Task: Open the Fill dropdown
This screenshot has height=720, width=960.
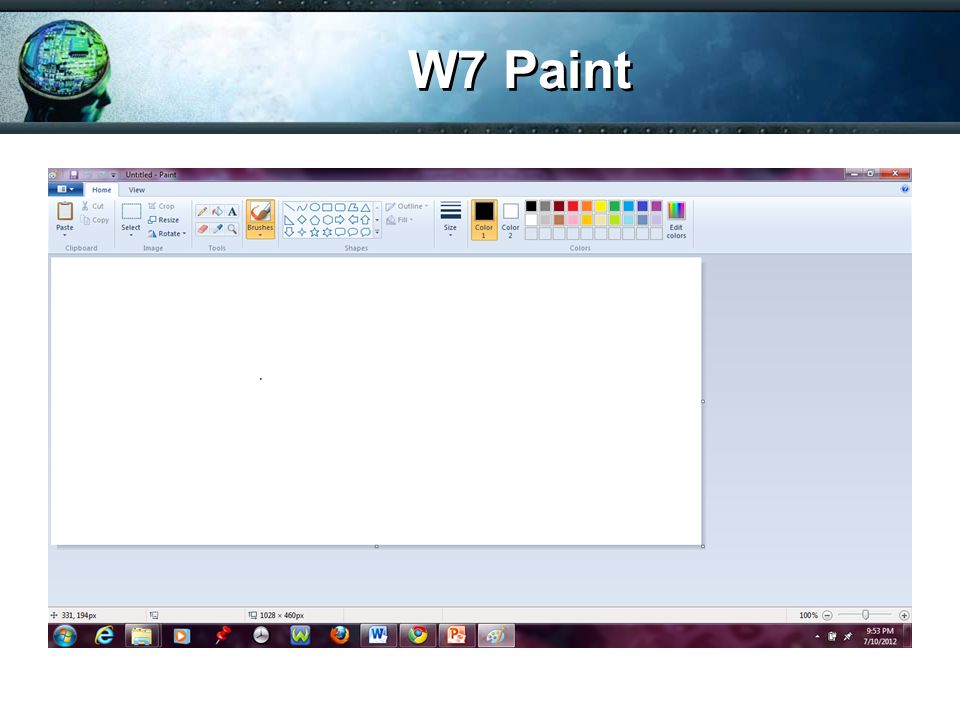Action: click(399, 220)
